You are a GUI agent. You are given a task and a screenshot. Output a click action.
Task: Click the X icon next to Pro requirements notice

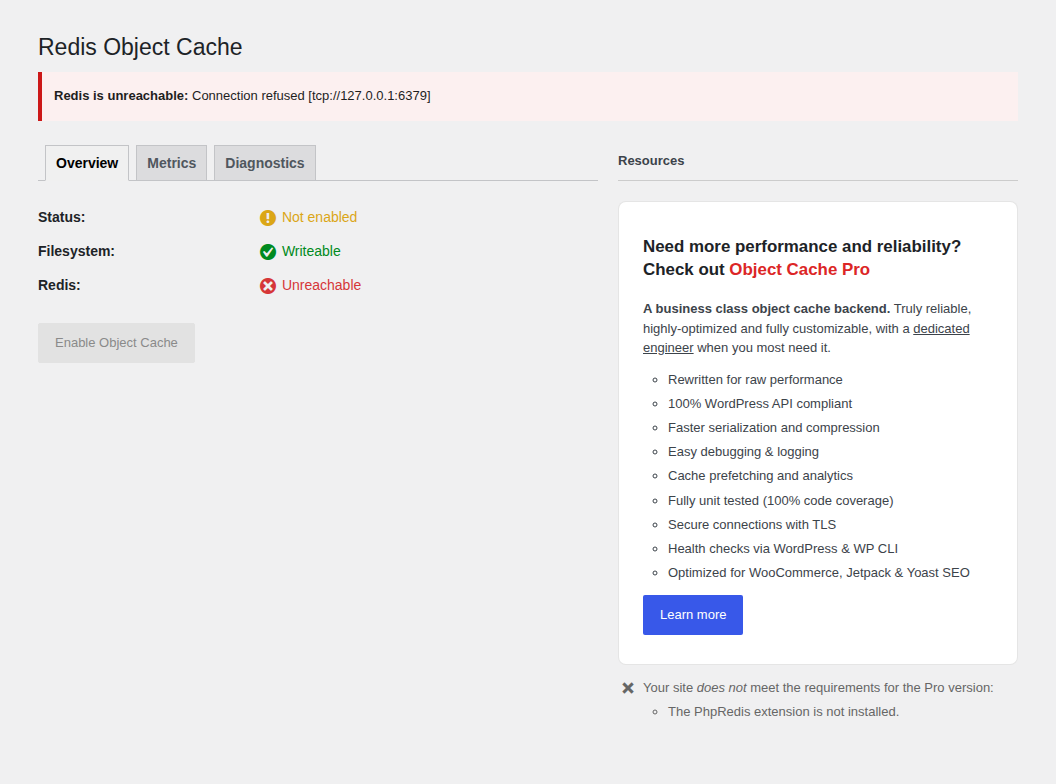[628, 688]
